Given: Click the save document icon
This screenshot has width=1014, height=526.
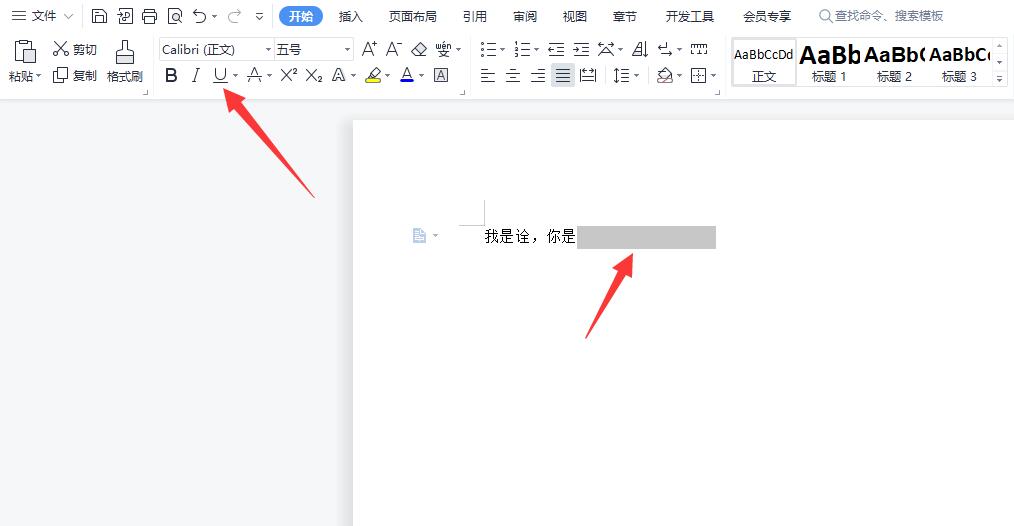Looking at the screenshot, I should click(x=99, y=16).
